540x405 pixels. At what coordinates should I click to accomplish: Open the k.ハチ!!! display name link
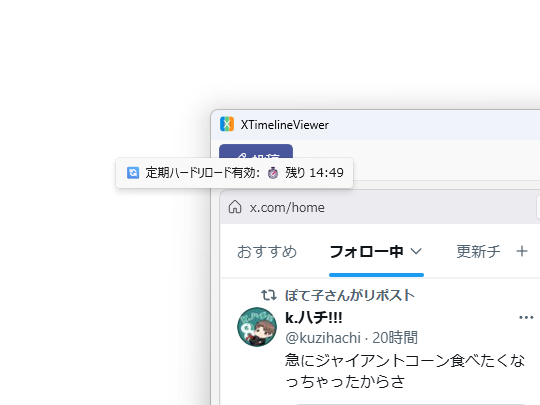314,318
